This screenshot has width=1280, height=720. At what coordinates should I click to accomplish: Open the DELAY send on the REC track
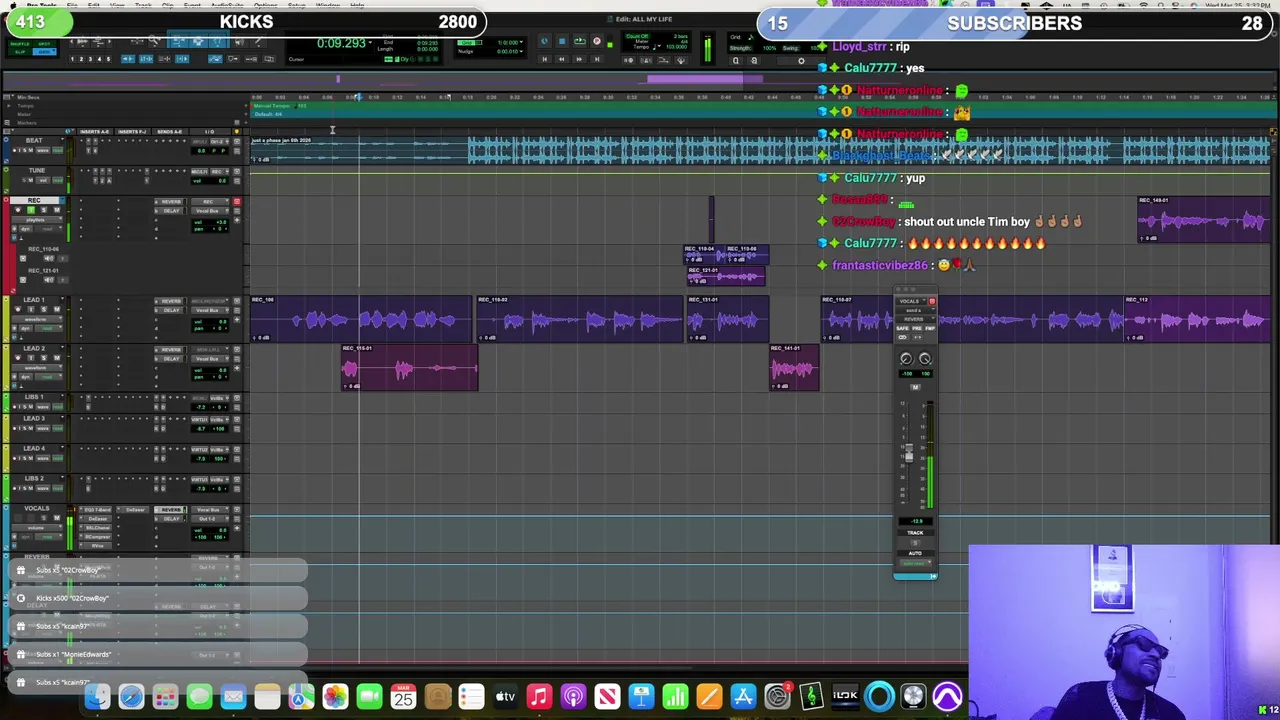point(170,211)
